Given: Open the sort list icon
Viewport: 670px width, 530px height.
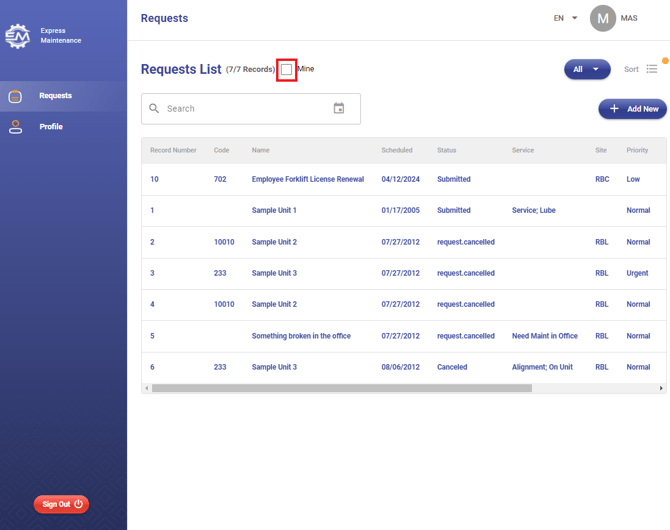Looking at the screenshot, I should 652,69.
